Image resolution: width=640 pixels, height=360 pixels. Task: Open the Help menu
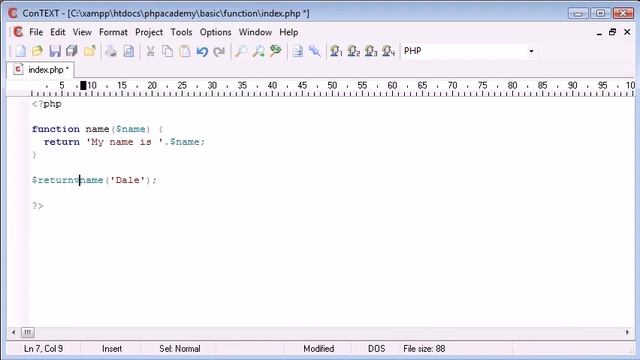click(289, 32)
